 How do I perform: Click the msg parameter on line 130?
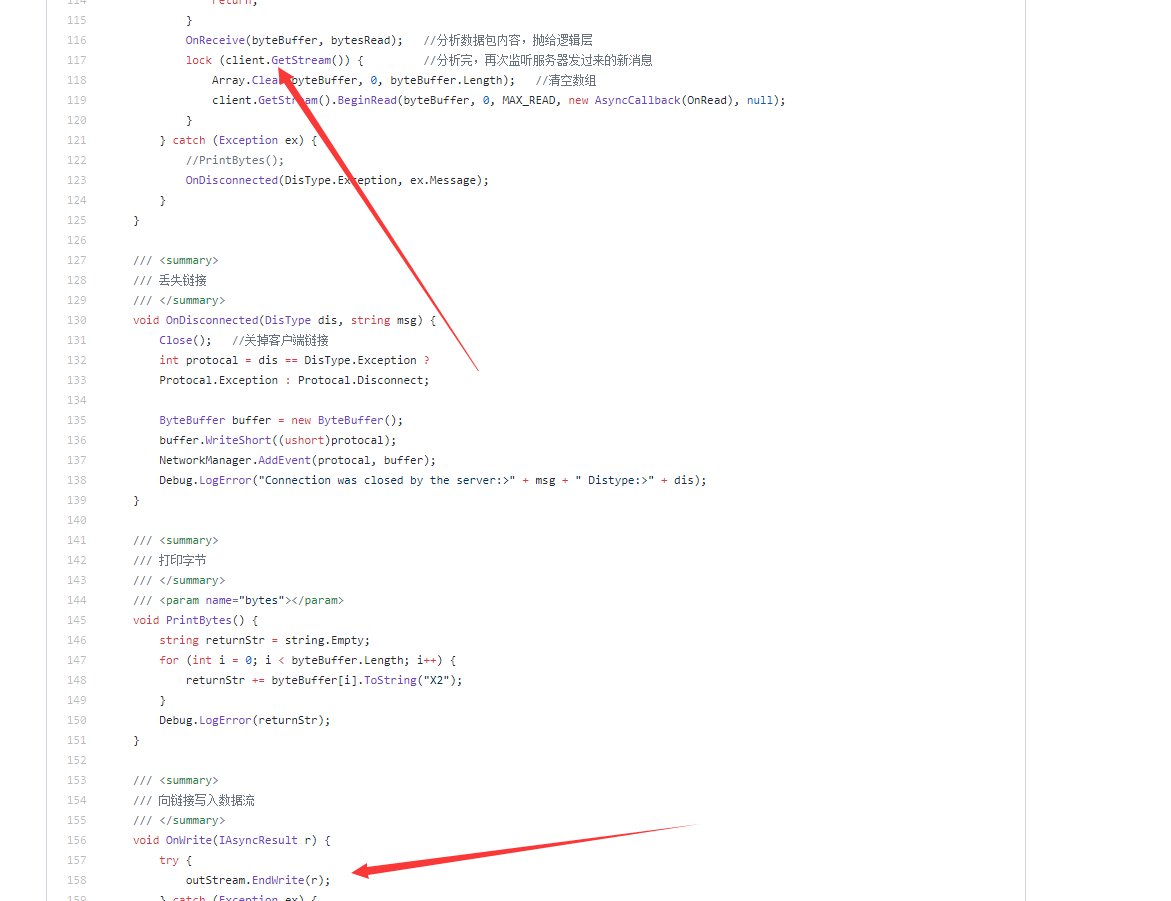[406, 321]
